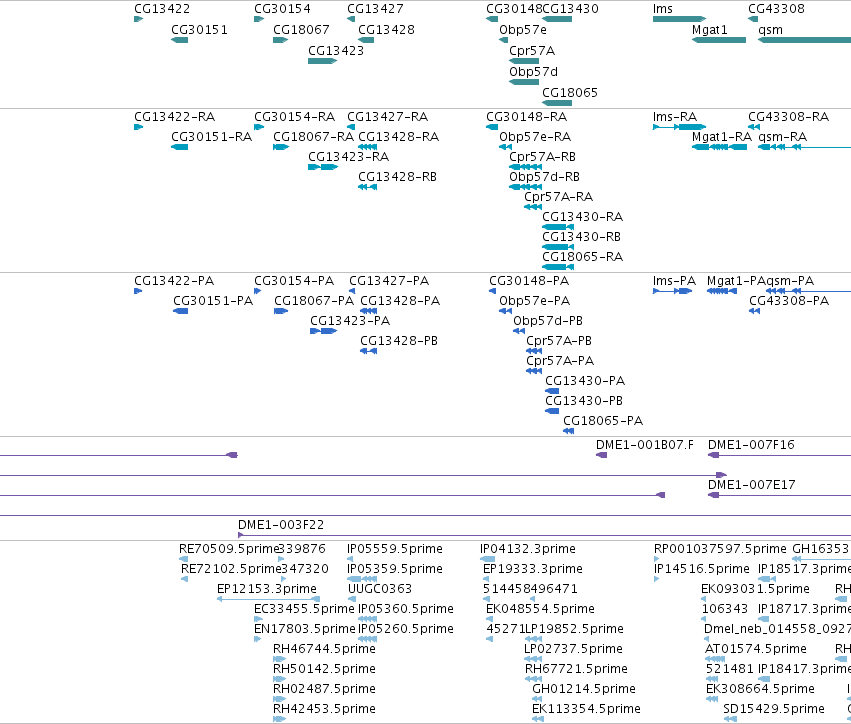The height and width of the screenshot is (724, 851).
Task: Click the qsm gene label
Action: pos(770,30)
